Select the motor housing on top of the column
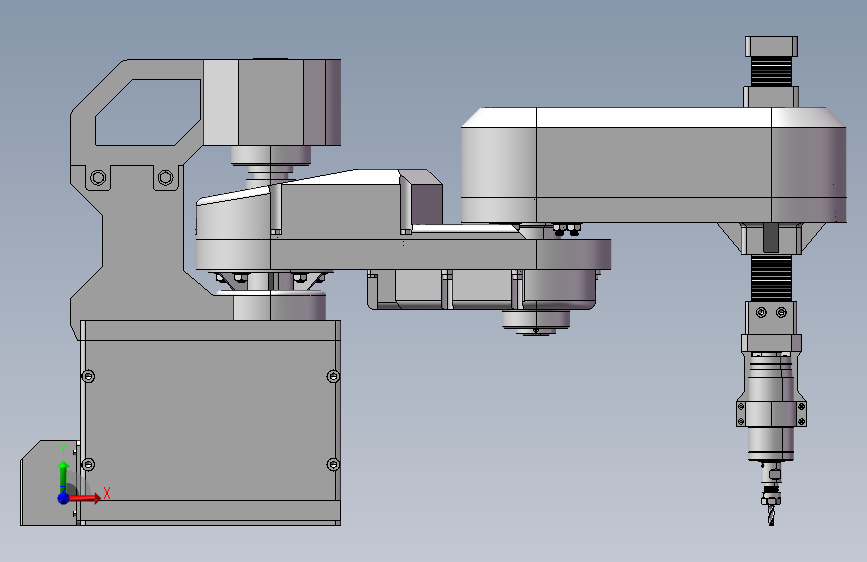This screenshot has width=867, height=562. click(272, 102)
